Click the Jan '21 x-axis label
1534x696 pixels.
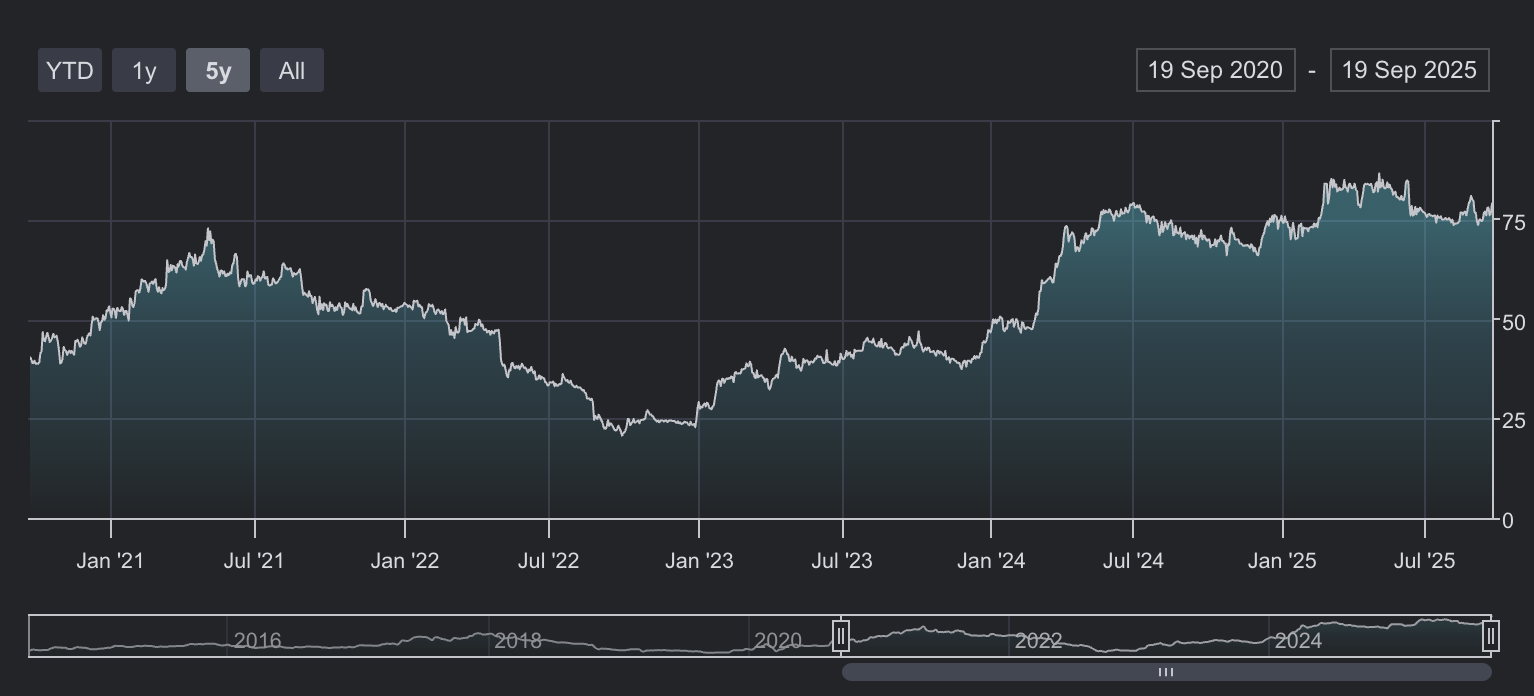110,561
